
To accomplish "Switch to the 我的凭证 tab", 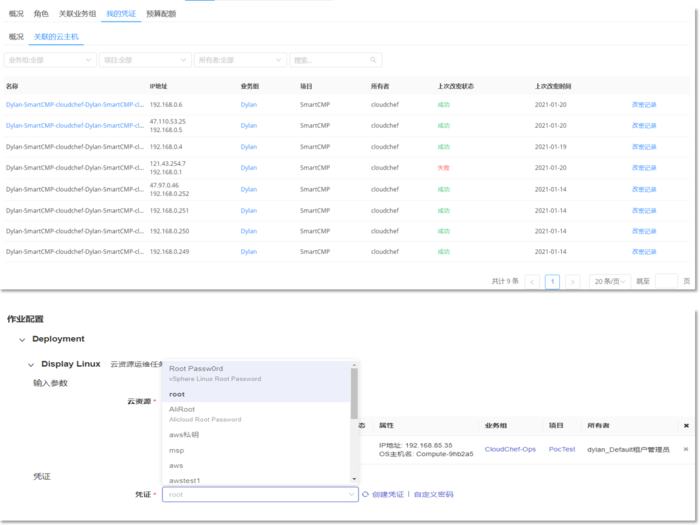I will click(x=121, y=14).
